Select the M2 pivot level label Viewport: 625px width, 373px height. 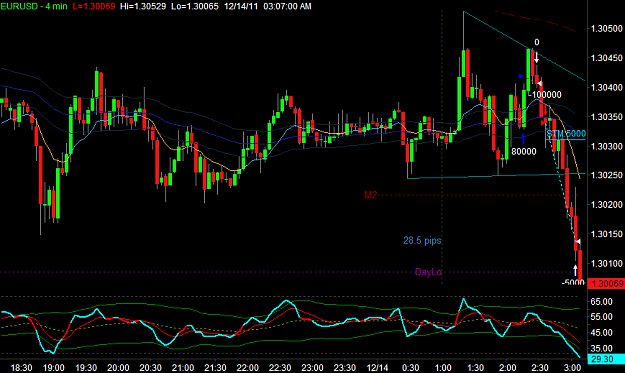coord(370,195)
